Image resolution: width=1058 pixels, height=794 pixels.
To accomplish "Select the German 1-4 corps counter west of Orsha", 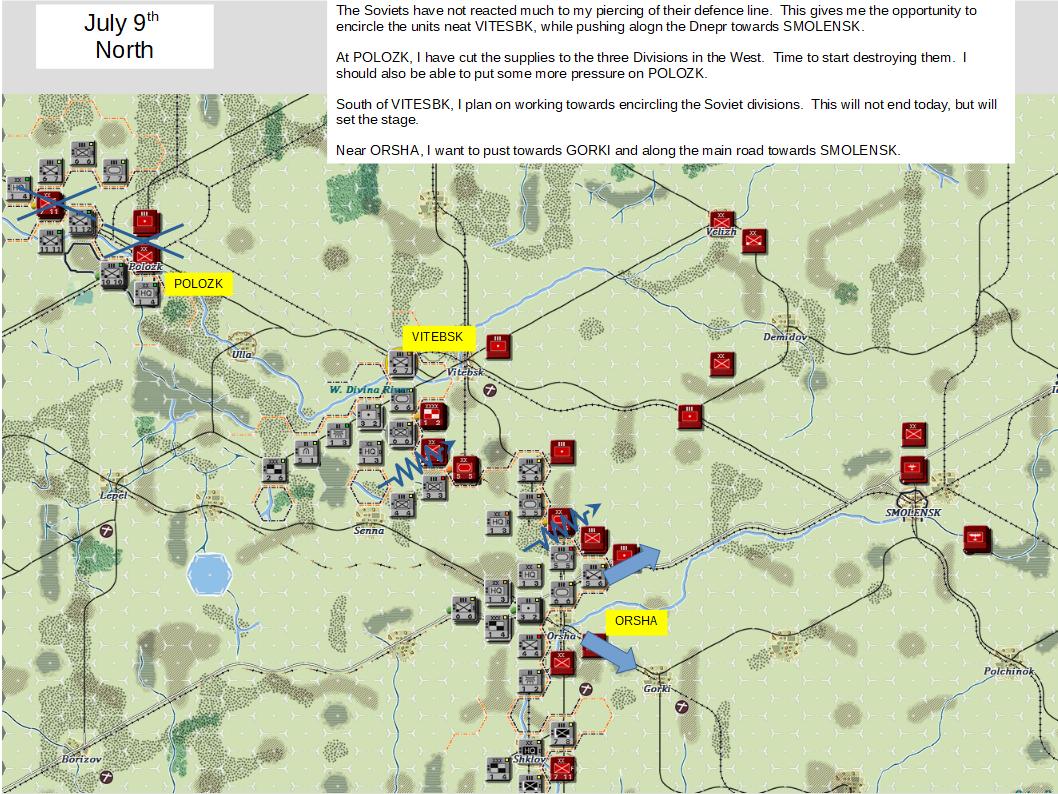I will [x=498, y=627].
